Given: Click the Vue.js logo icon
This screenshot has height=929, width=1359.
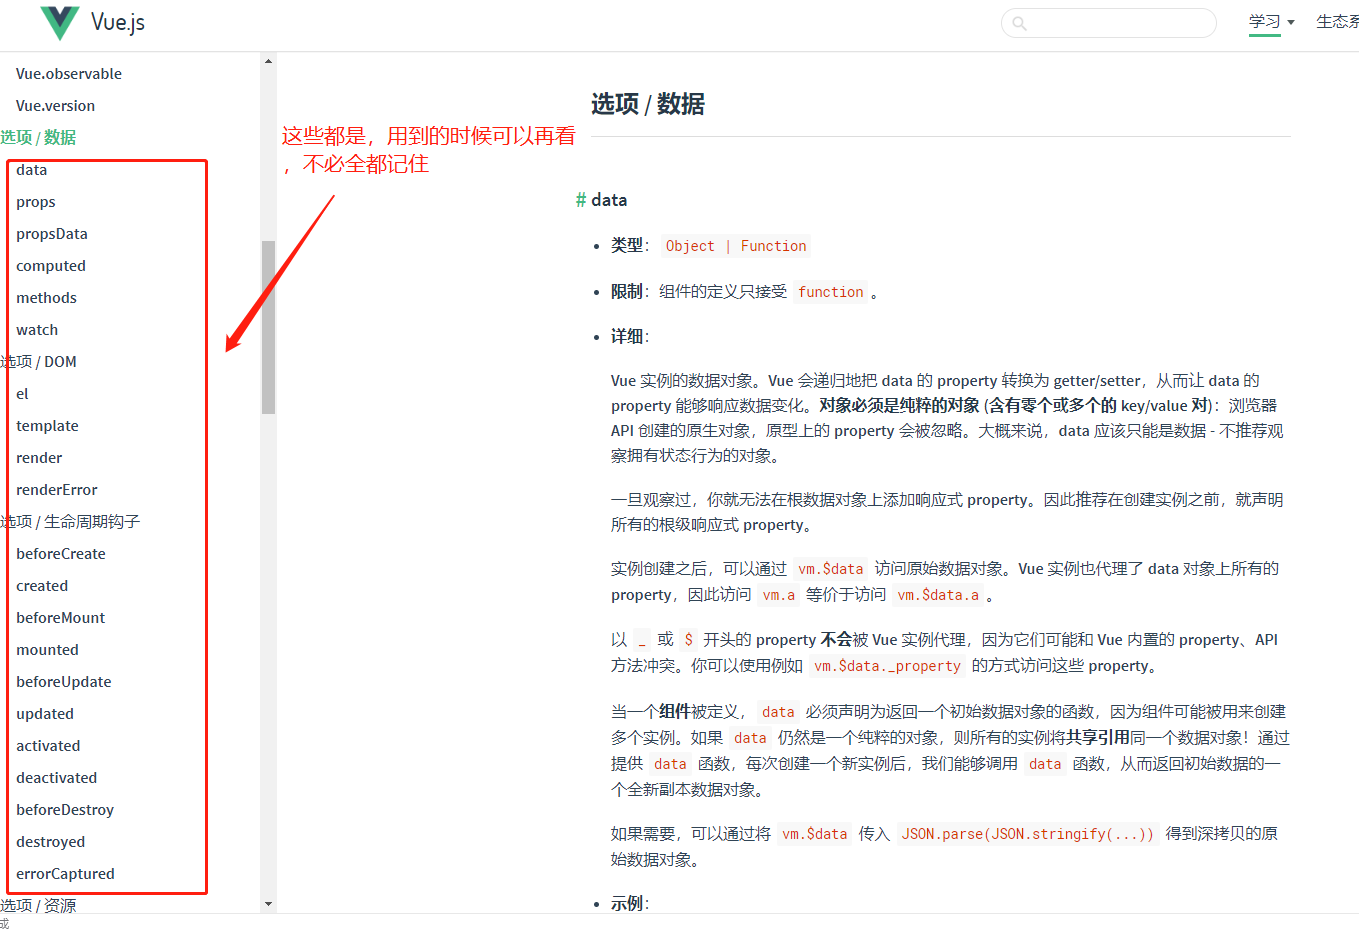Looking at the screenshot, I should 58,22.
